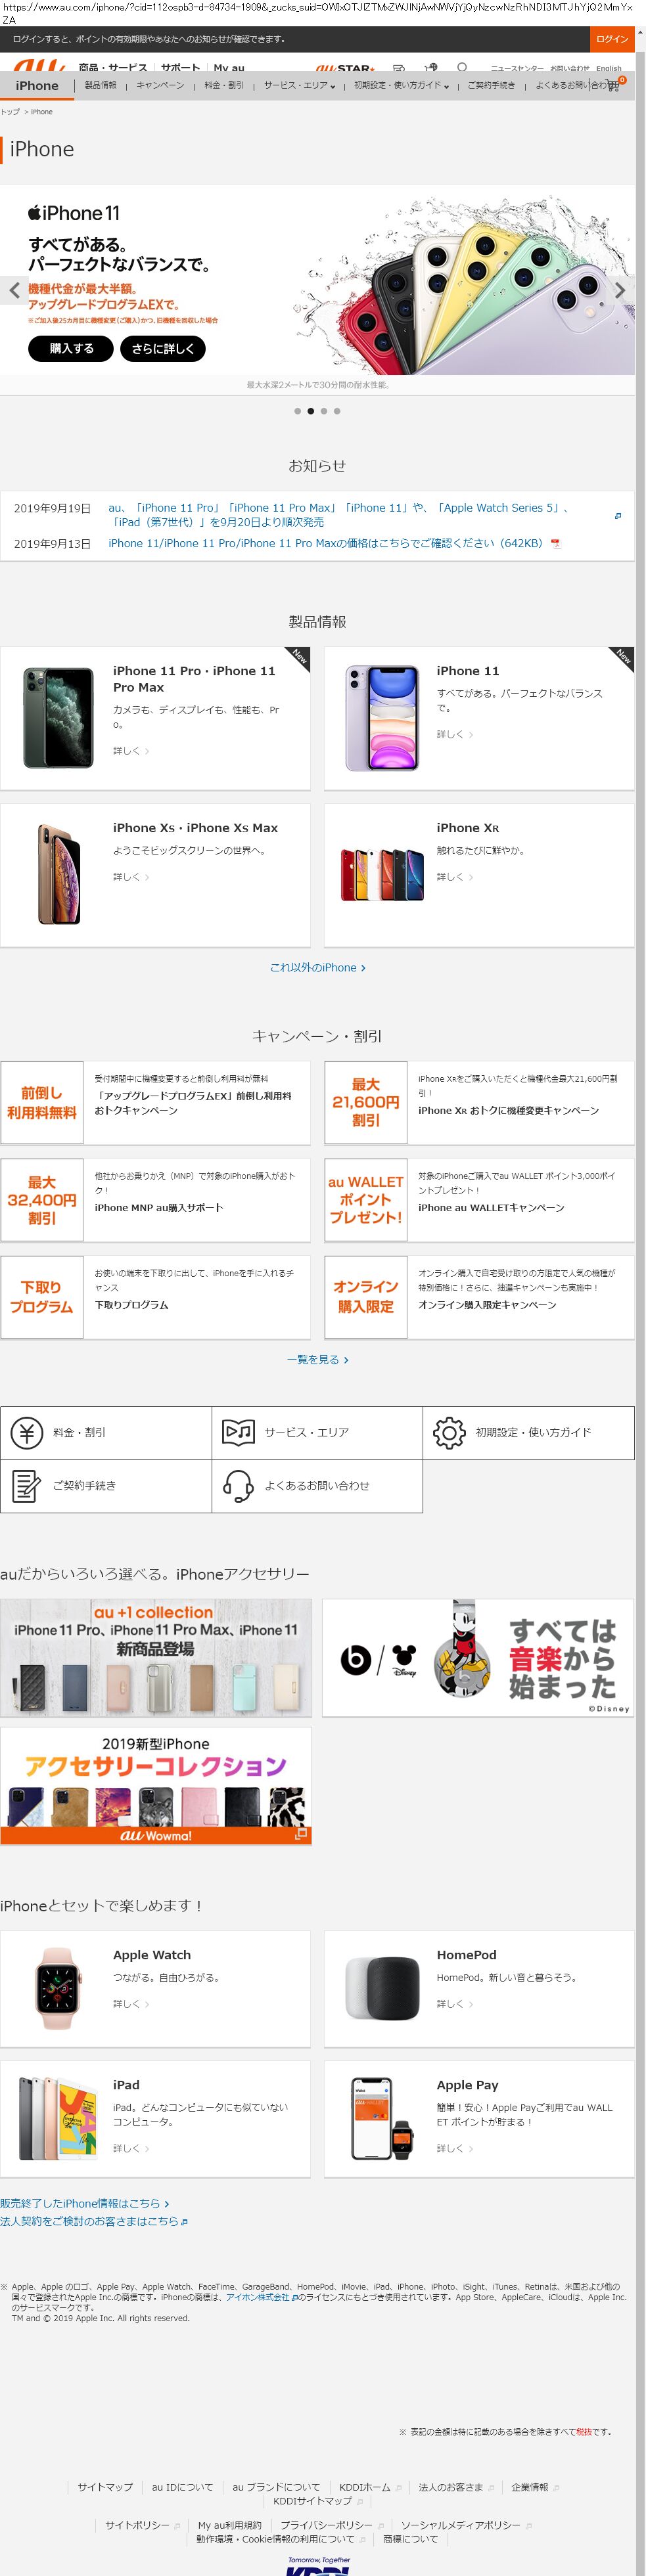Click 詳しく under iPhone XR
The width and height of the screenshot is (646, 2576).
455,876
